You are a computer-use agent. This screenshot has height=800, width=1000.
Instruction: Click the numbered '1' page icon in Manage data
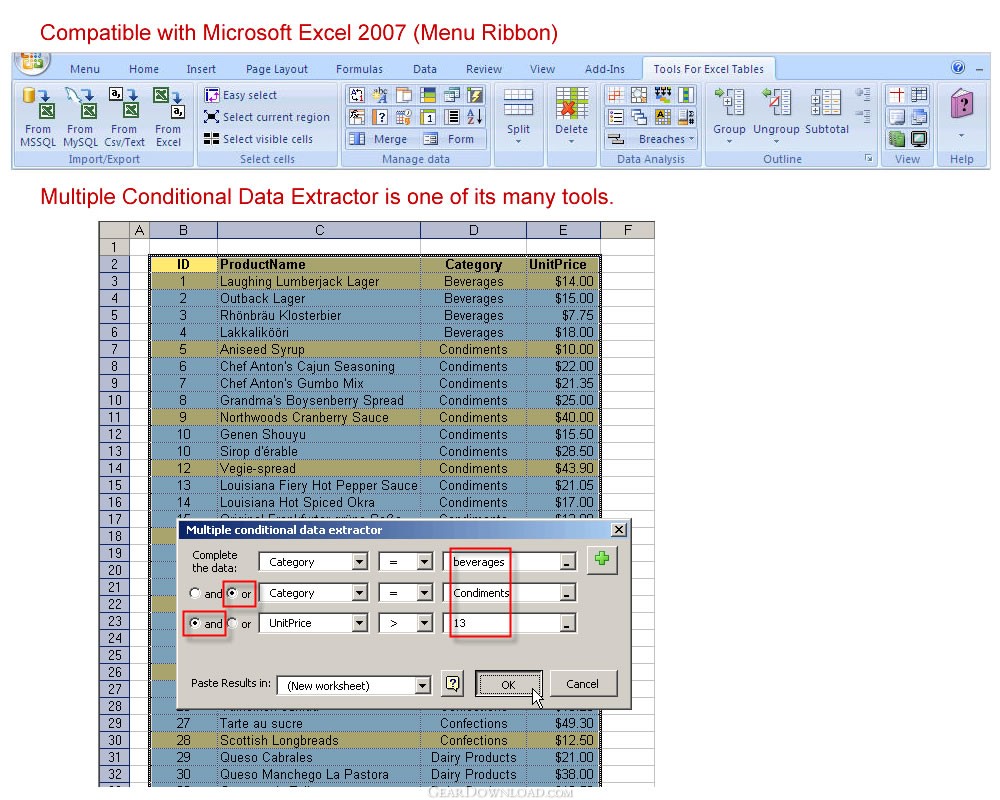pos(428,117)
